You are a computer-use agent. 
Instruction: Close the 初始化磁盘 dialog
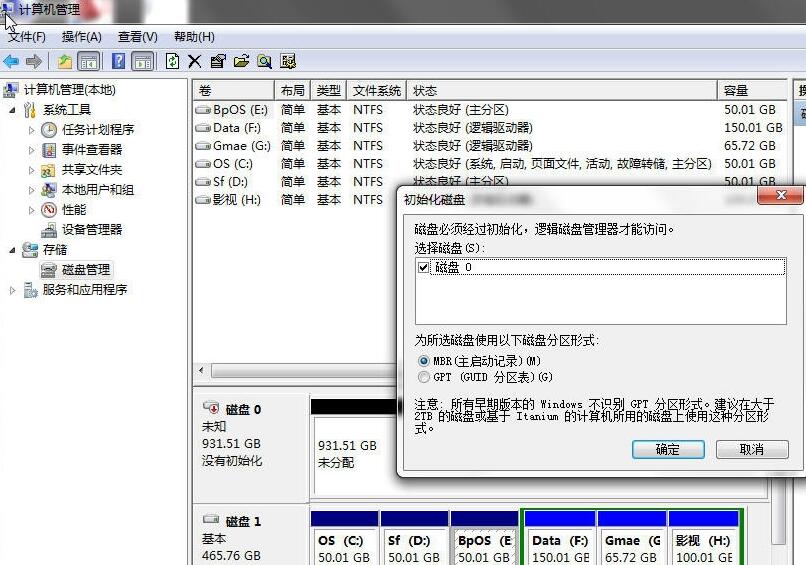[x=780, y=195]
